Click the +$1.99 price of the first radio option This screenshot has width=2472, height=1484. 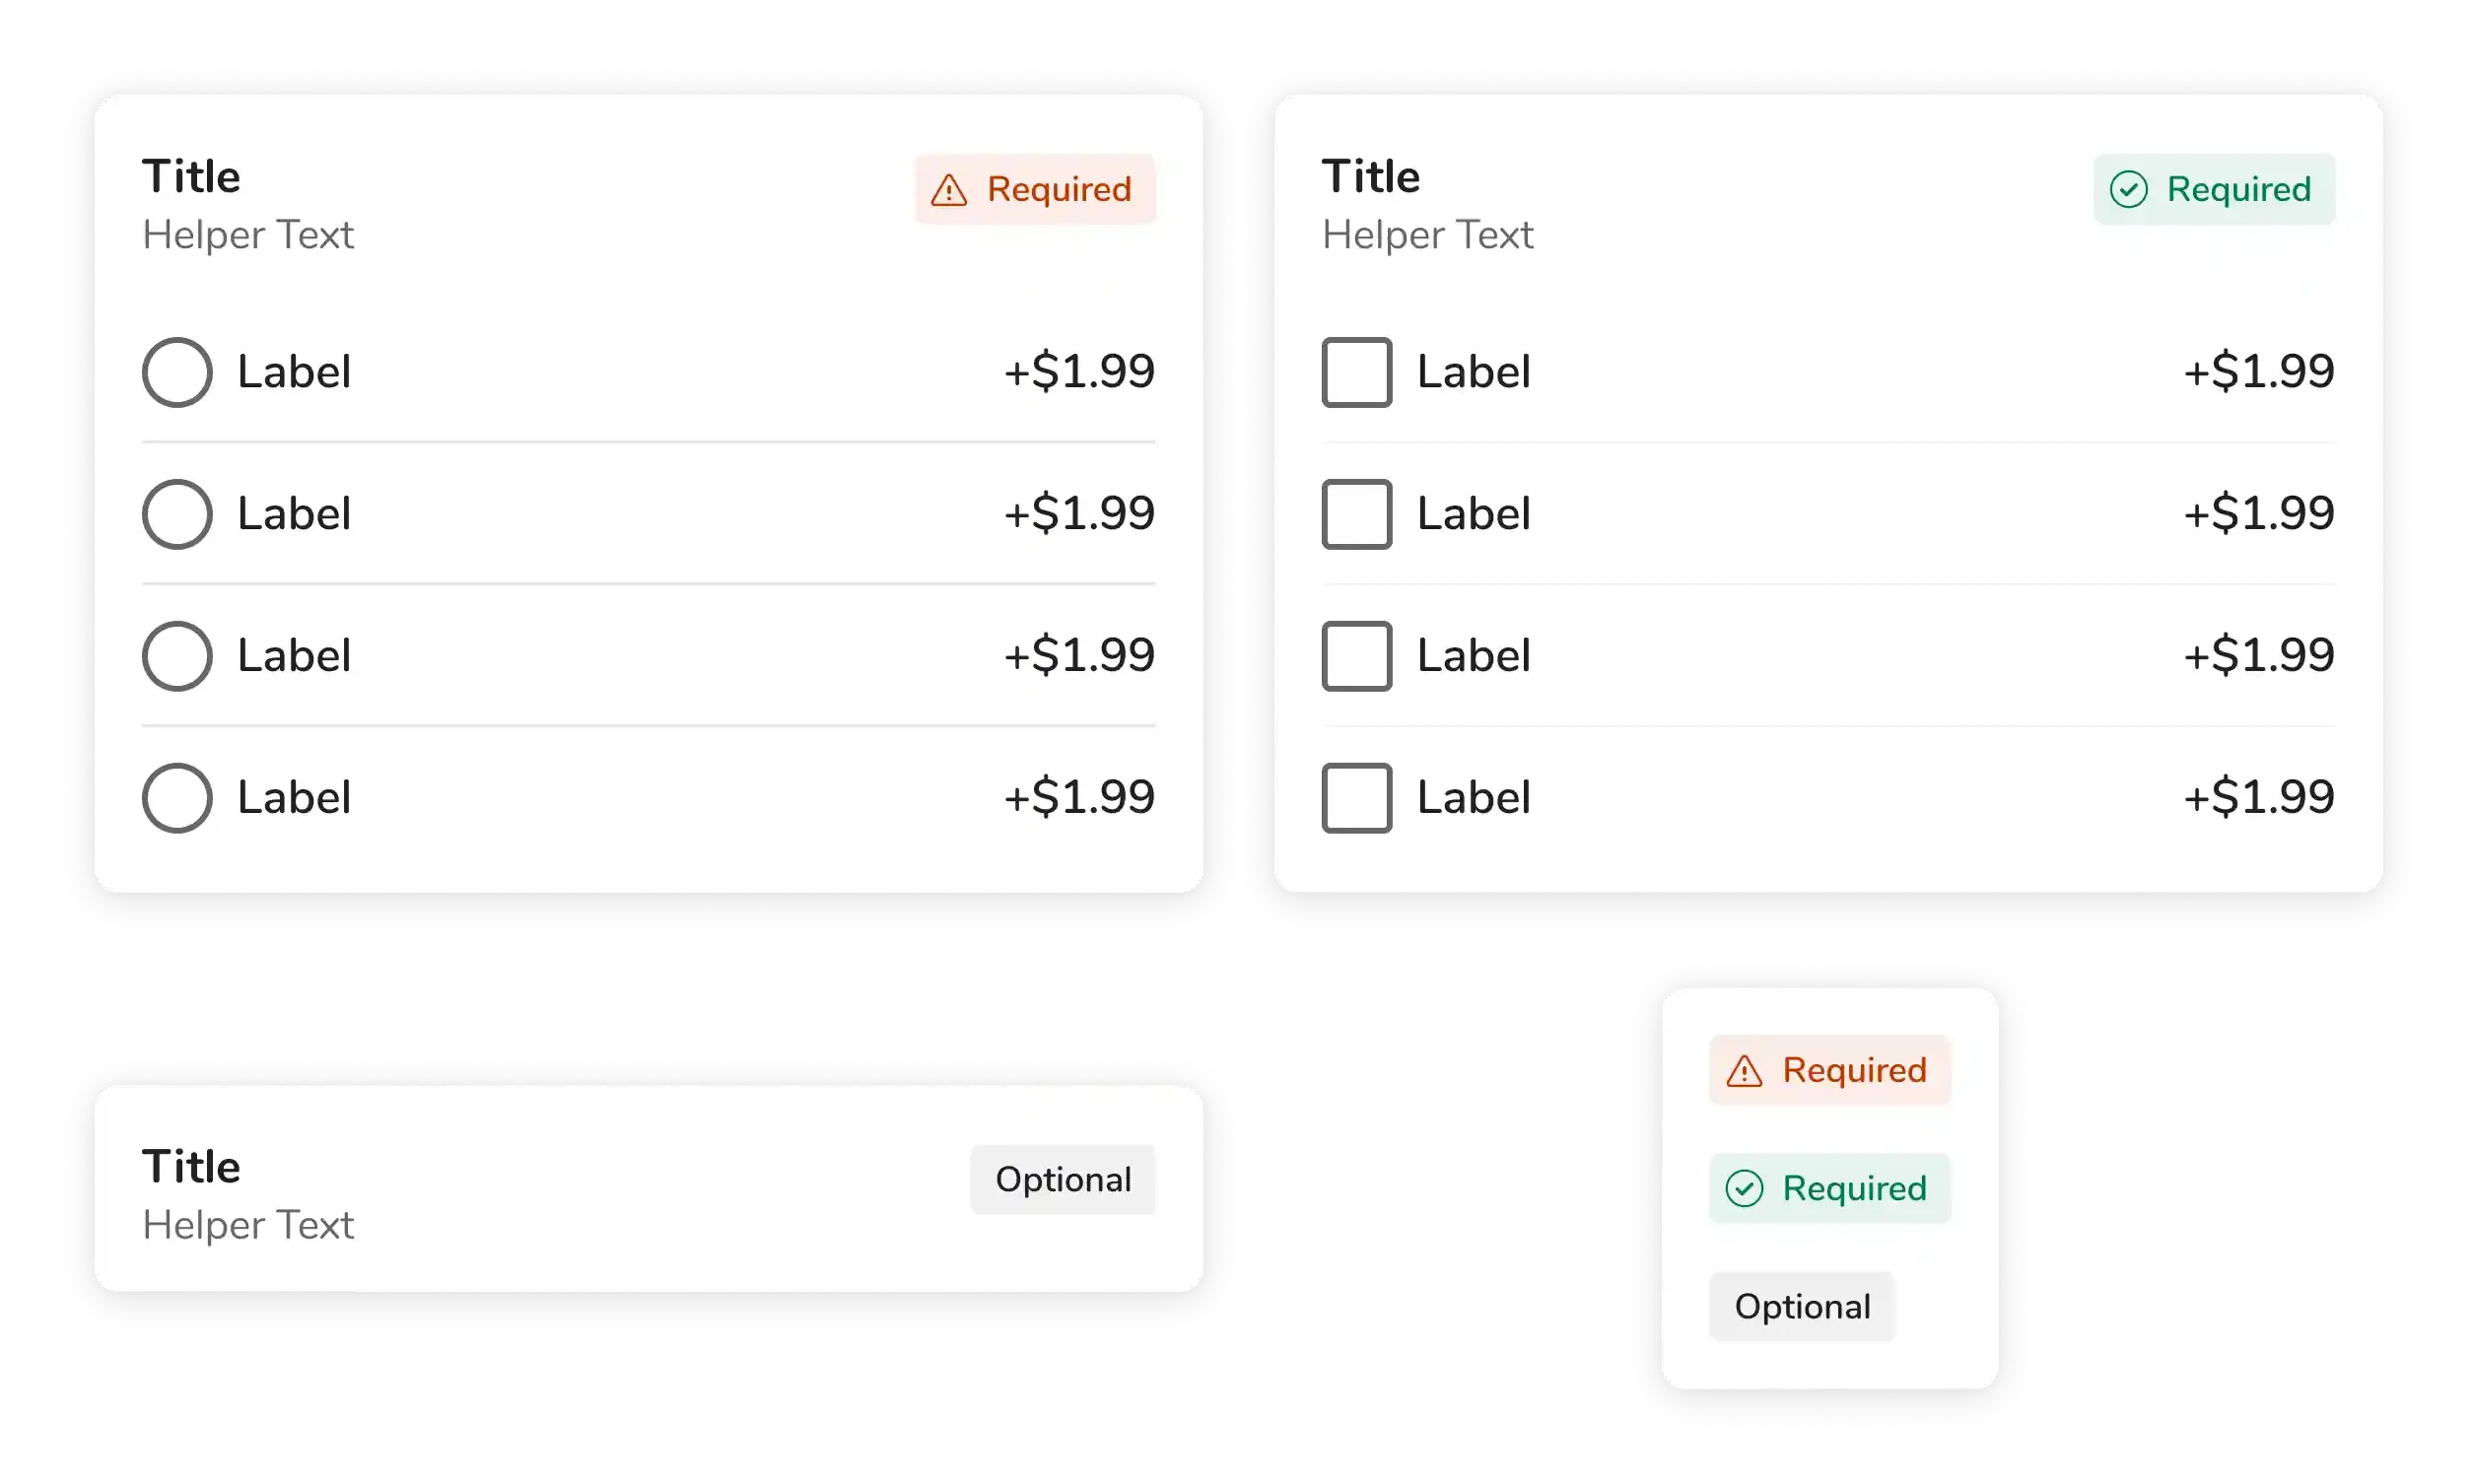pyautogui.click(x=1079, y=372)
